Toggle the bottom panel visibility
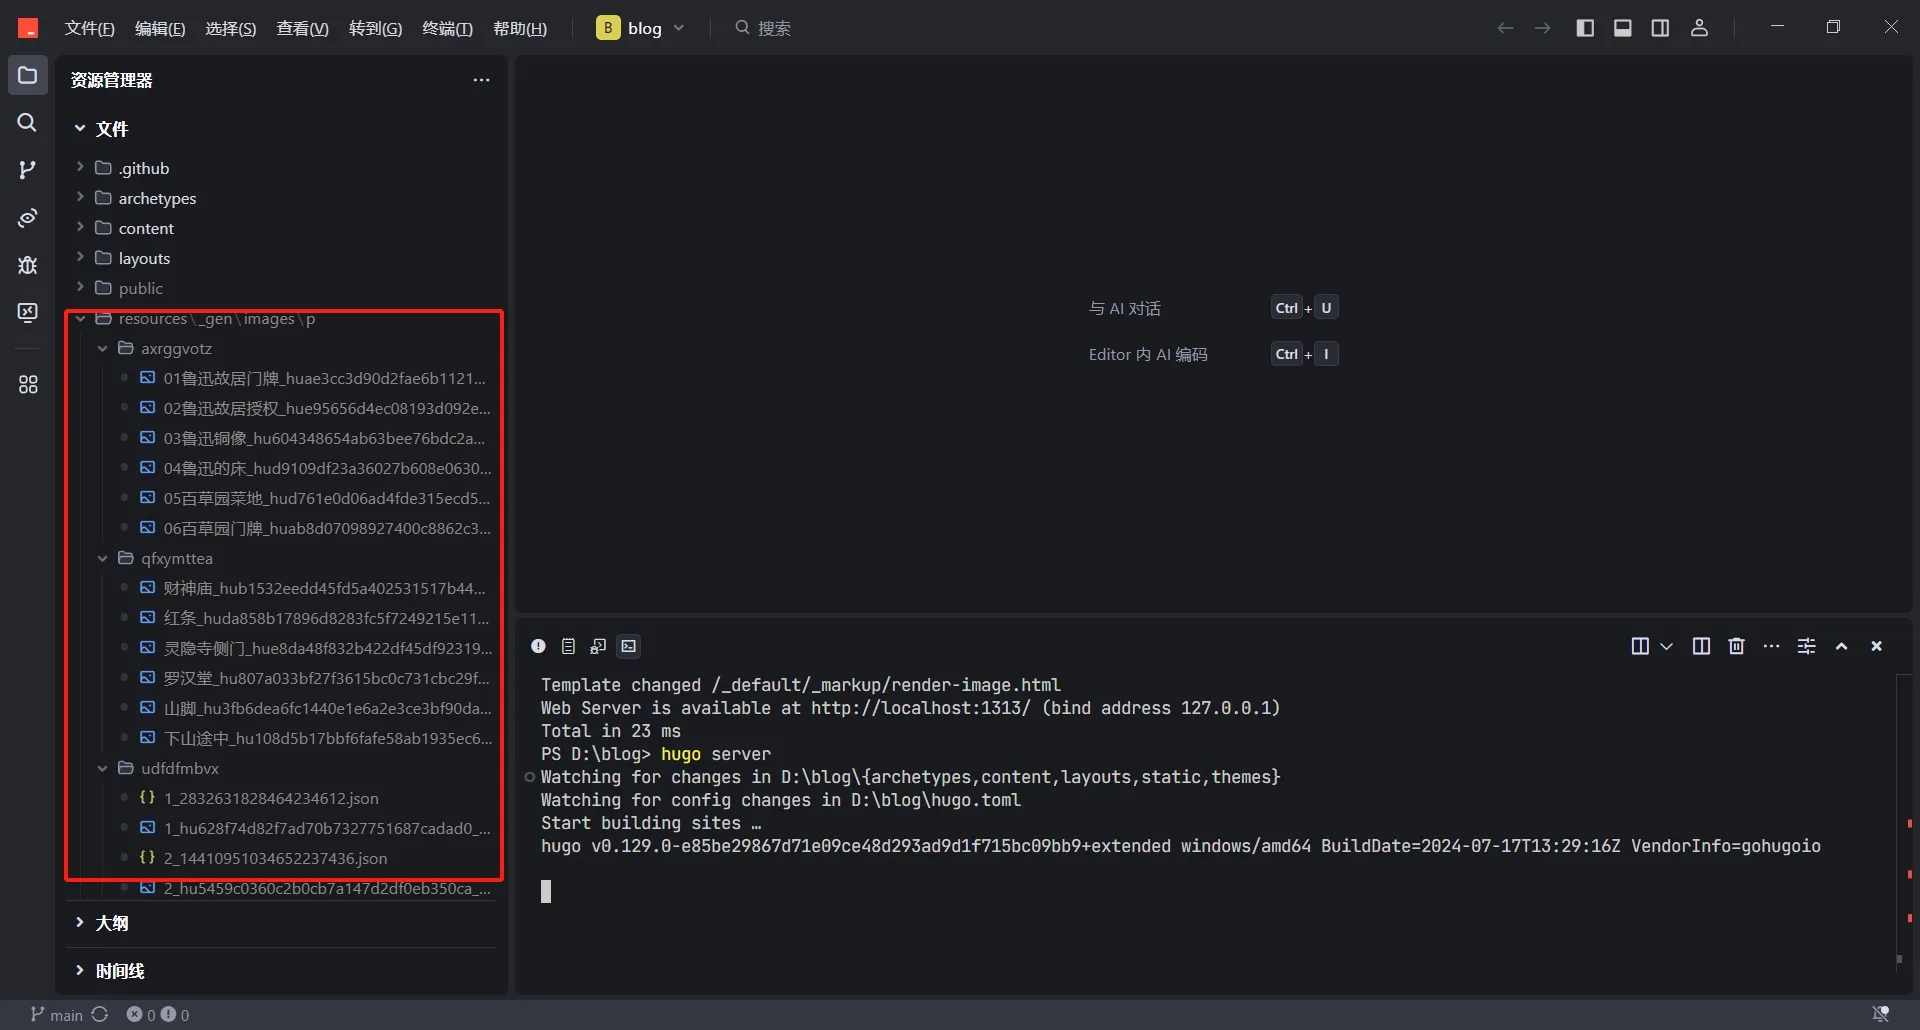The height and width of the screenshot is (1030, 1920). tap(1623, 28)
